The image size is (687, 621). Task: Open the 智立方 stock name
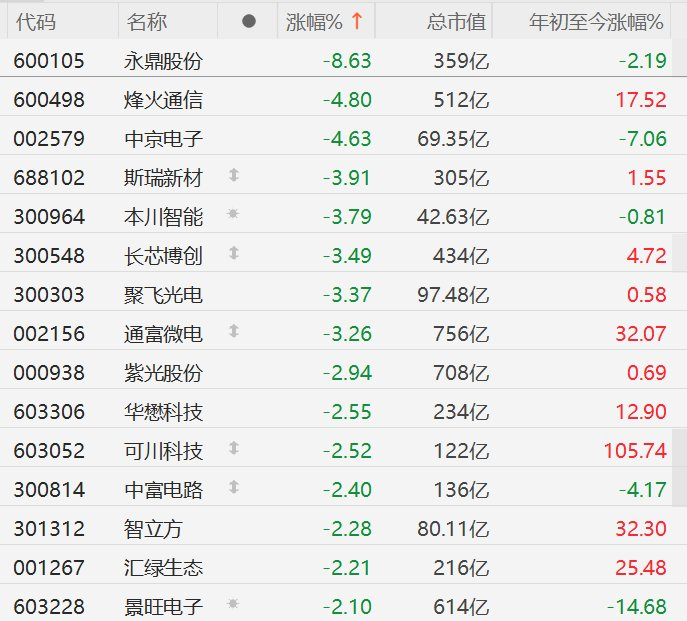[x=153, y=529]
